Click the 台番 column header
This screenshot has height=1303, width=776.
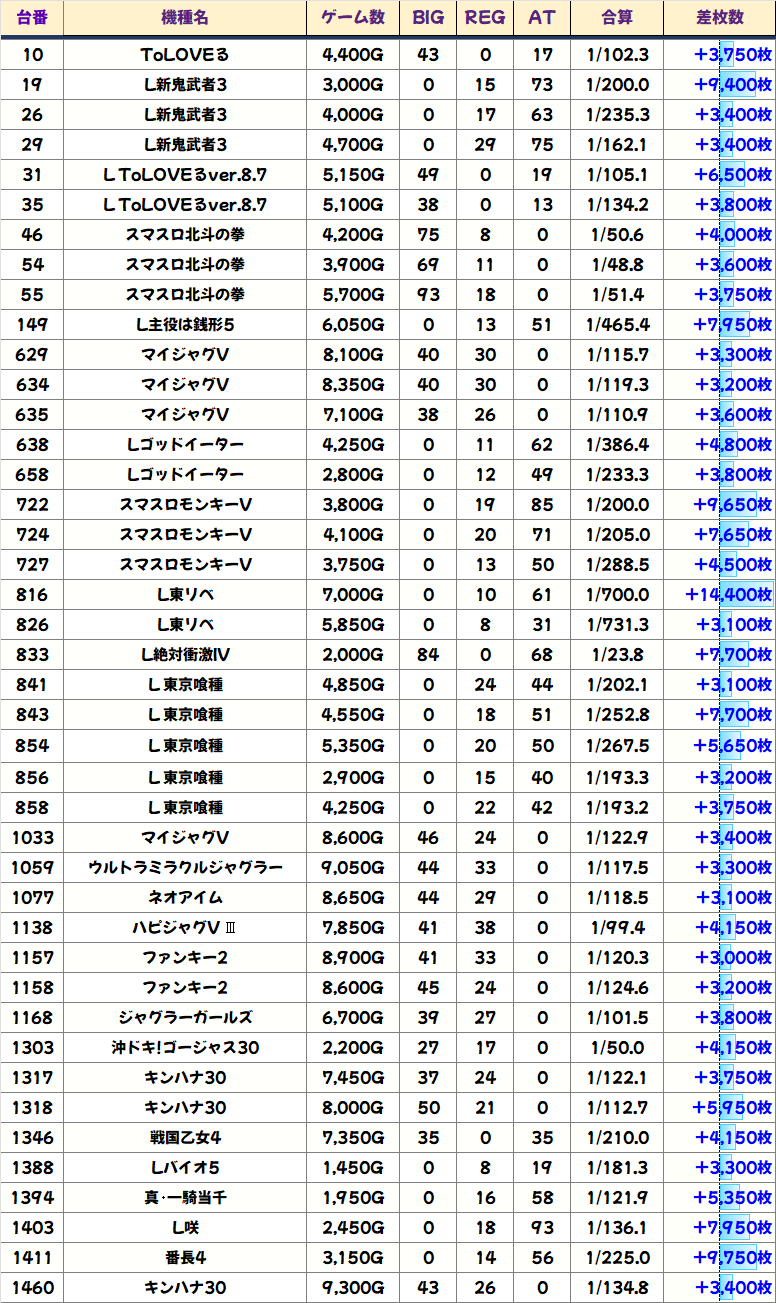point(32,18)
